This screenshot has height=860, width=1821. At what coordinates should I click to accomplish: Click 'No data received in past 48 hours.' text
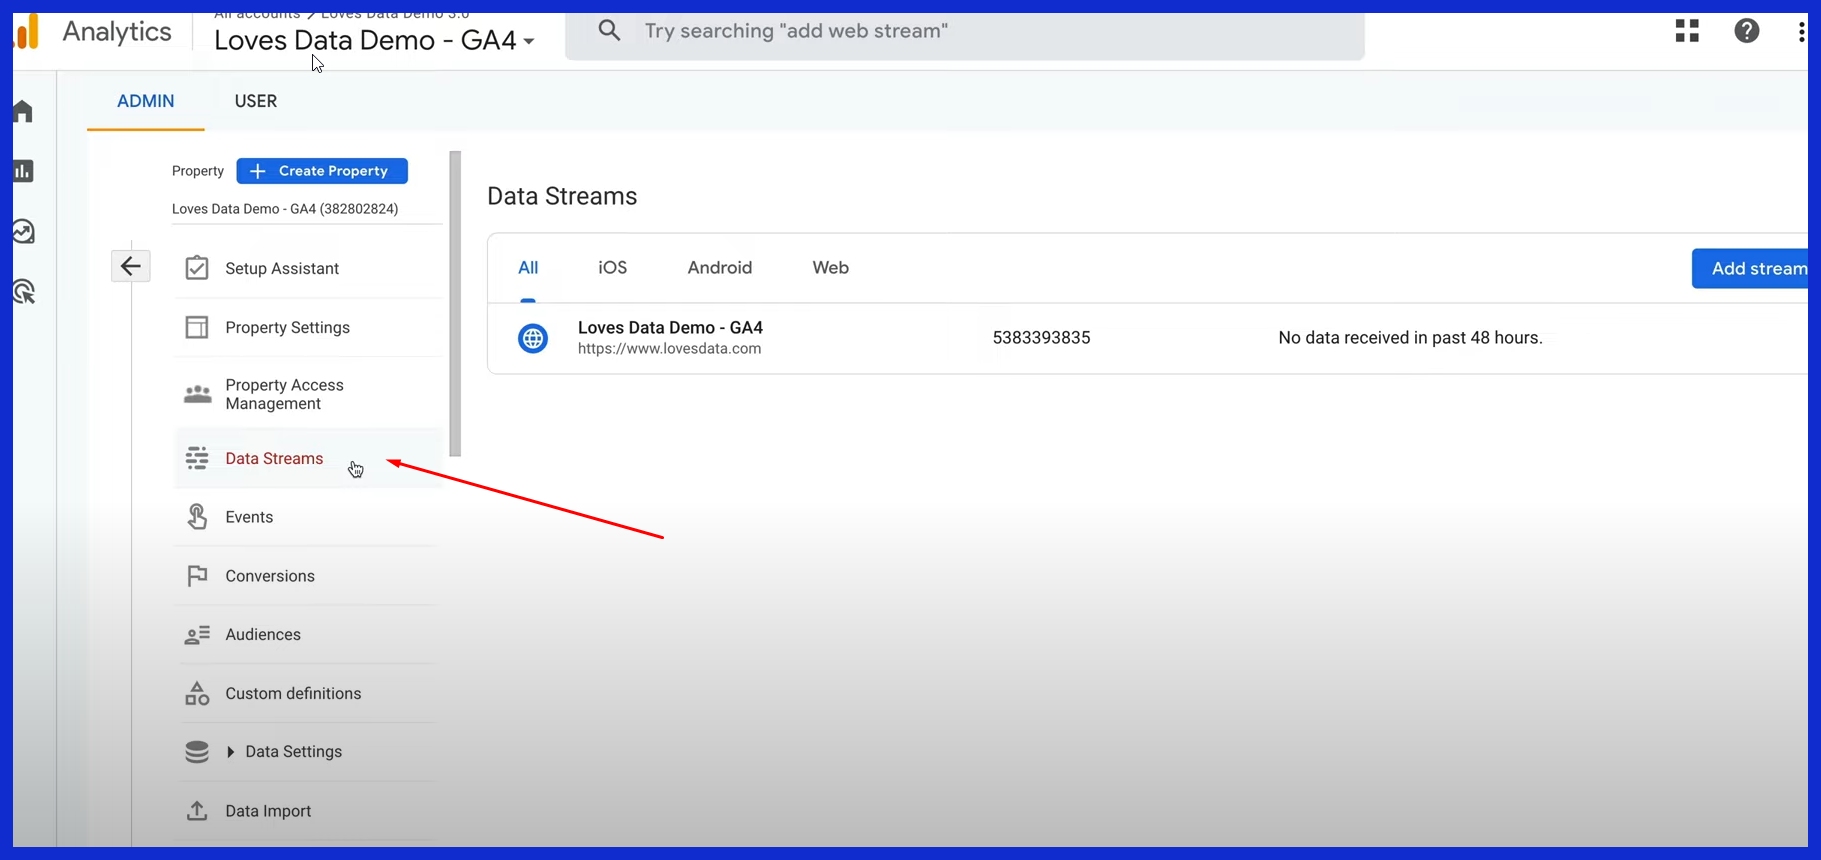click(1410, 338)
